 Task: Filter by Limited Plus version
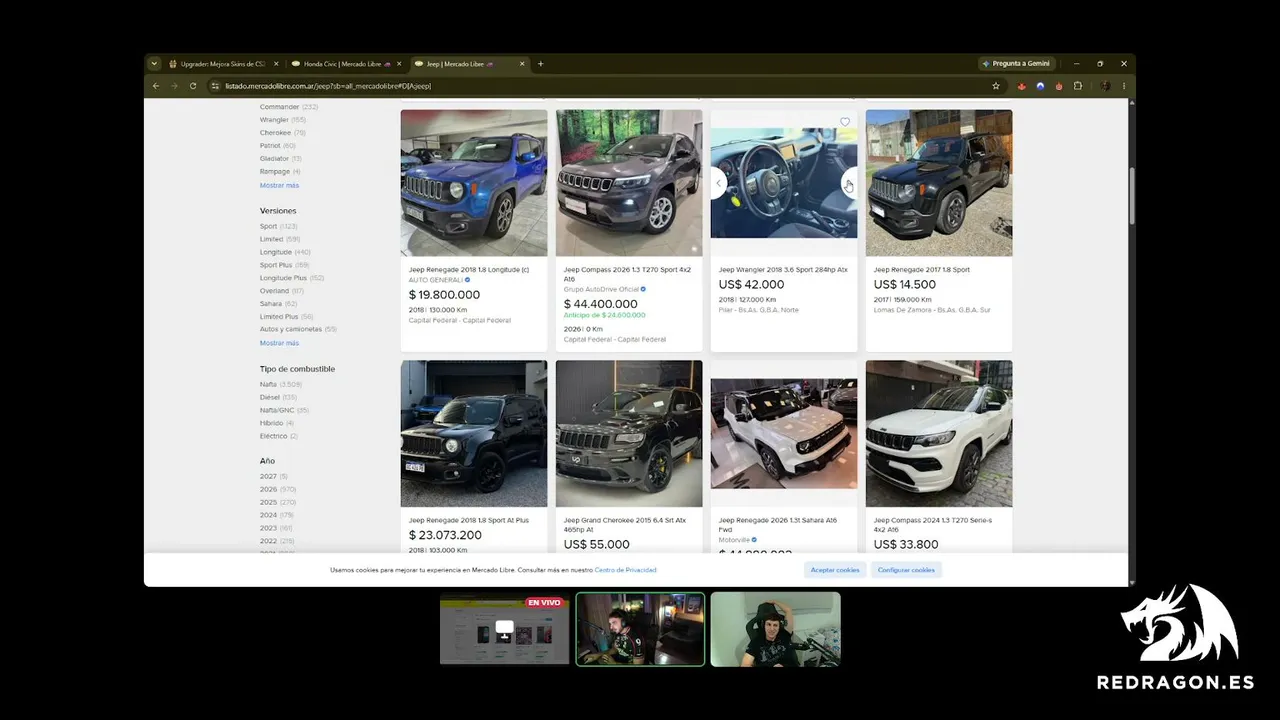click(287, 317)
